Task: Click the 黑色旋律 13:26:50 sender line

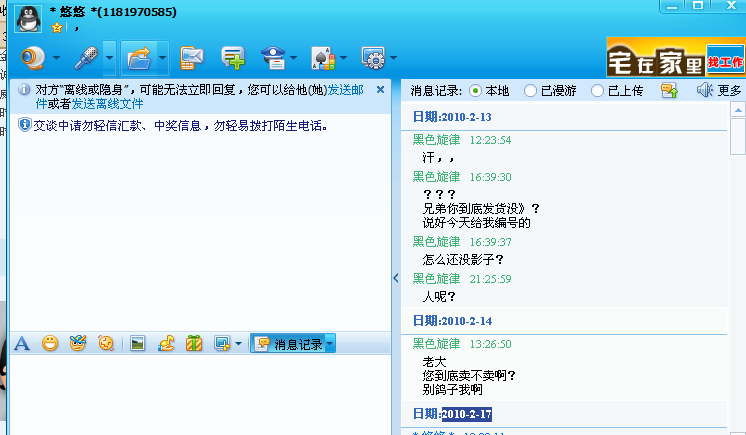Action: [x=461, y=344]
